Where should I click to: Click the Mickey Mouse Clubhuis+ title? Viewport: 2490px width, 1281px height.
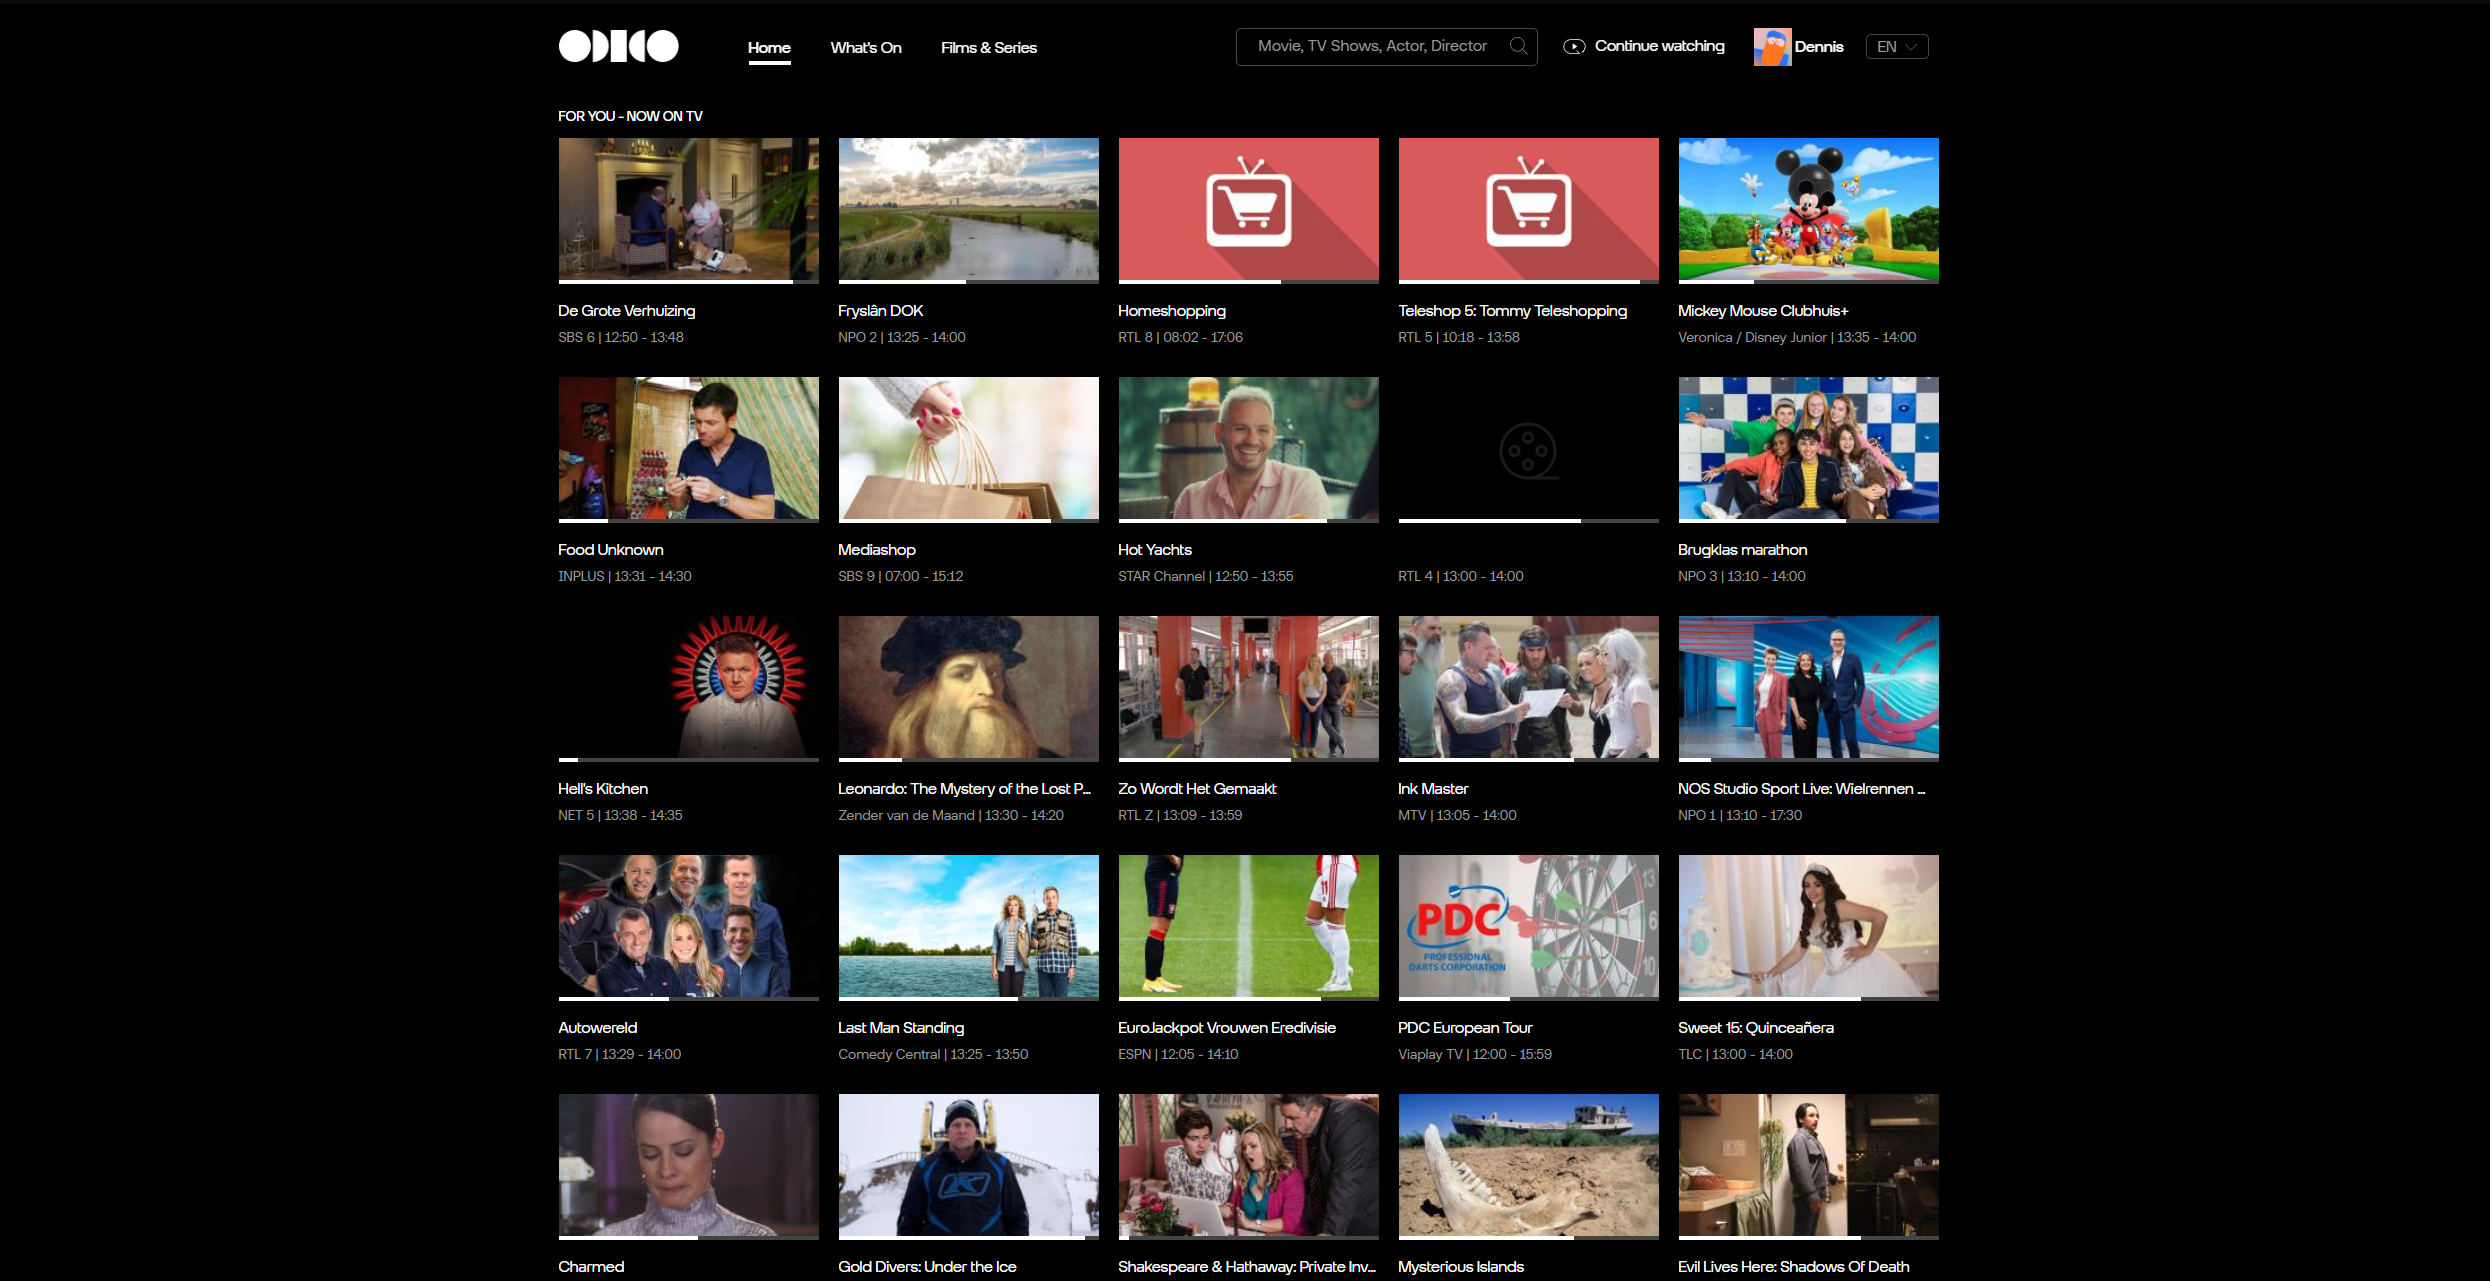pyautogui.click(x=1764, y=311)
